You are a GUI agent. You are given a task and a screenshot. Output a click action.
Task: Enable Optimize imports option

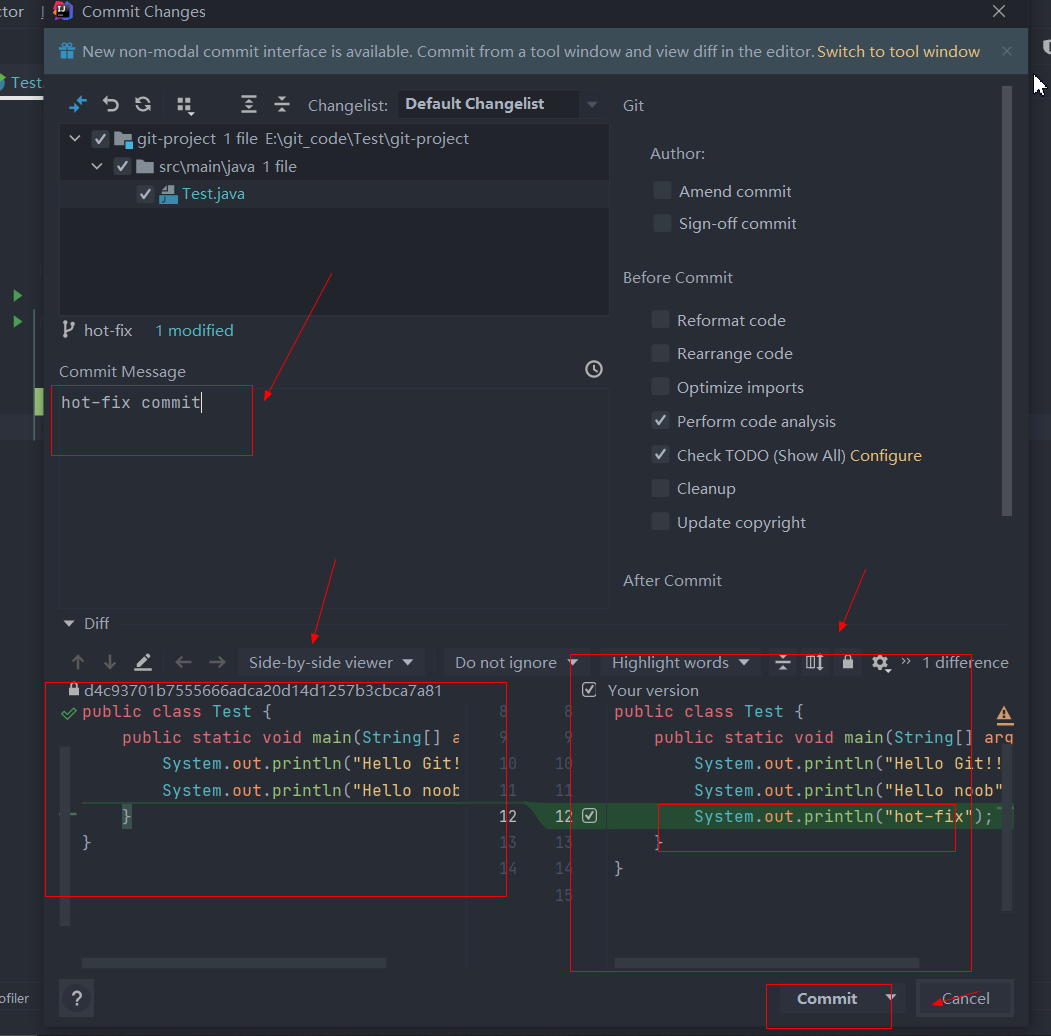pos(660,387)
